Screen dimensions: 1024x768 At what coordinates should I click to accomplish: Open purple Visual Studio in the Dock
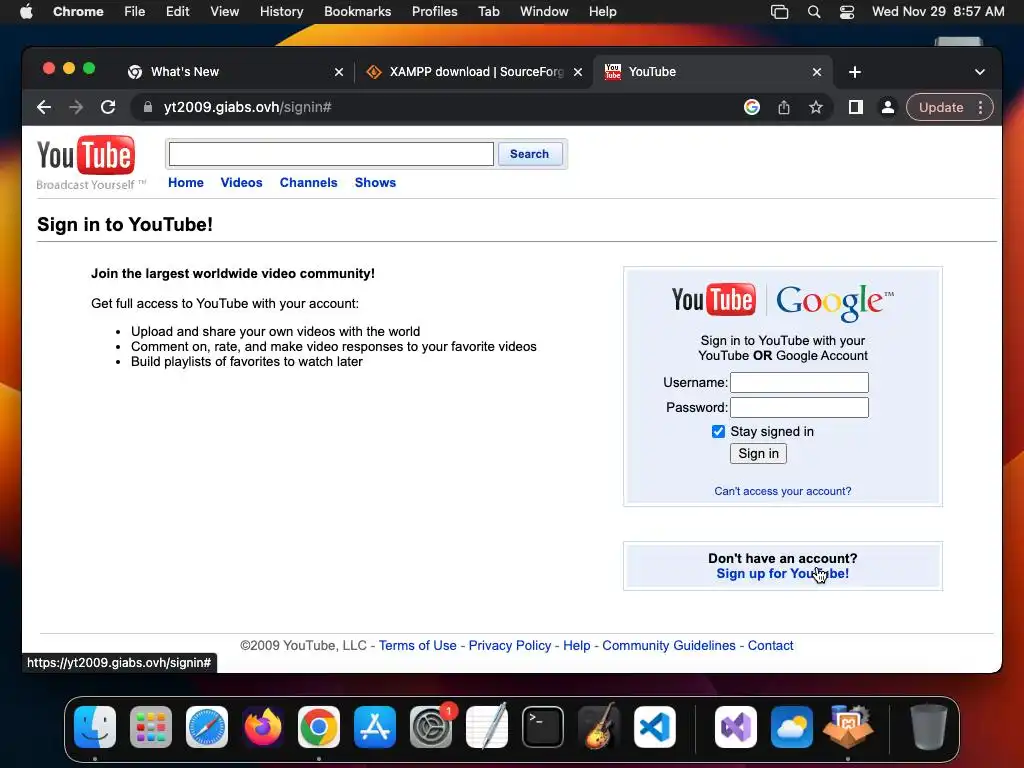[736, 727]
